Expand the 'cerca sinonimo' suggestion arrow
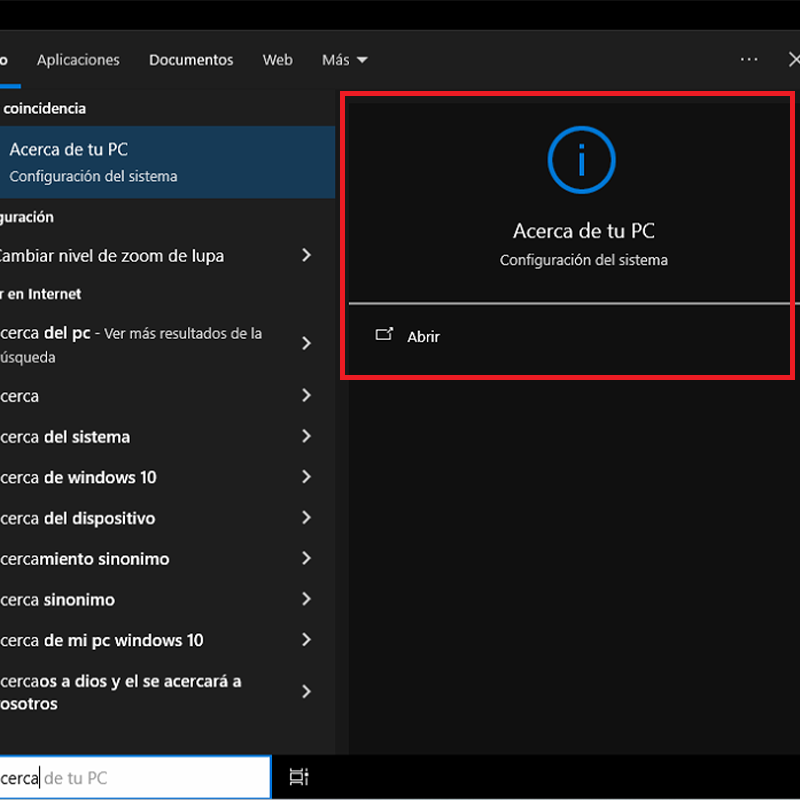Image resolution: width=800 pixels, height=800 pixels. [306, 599]
